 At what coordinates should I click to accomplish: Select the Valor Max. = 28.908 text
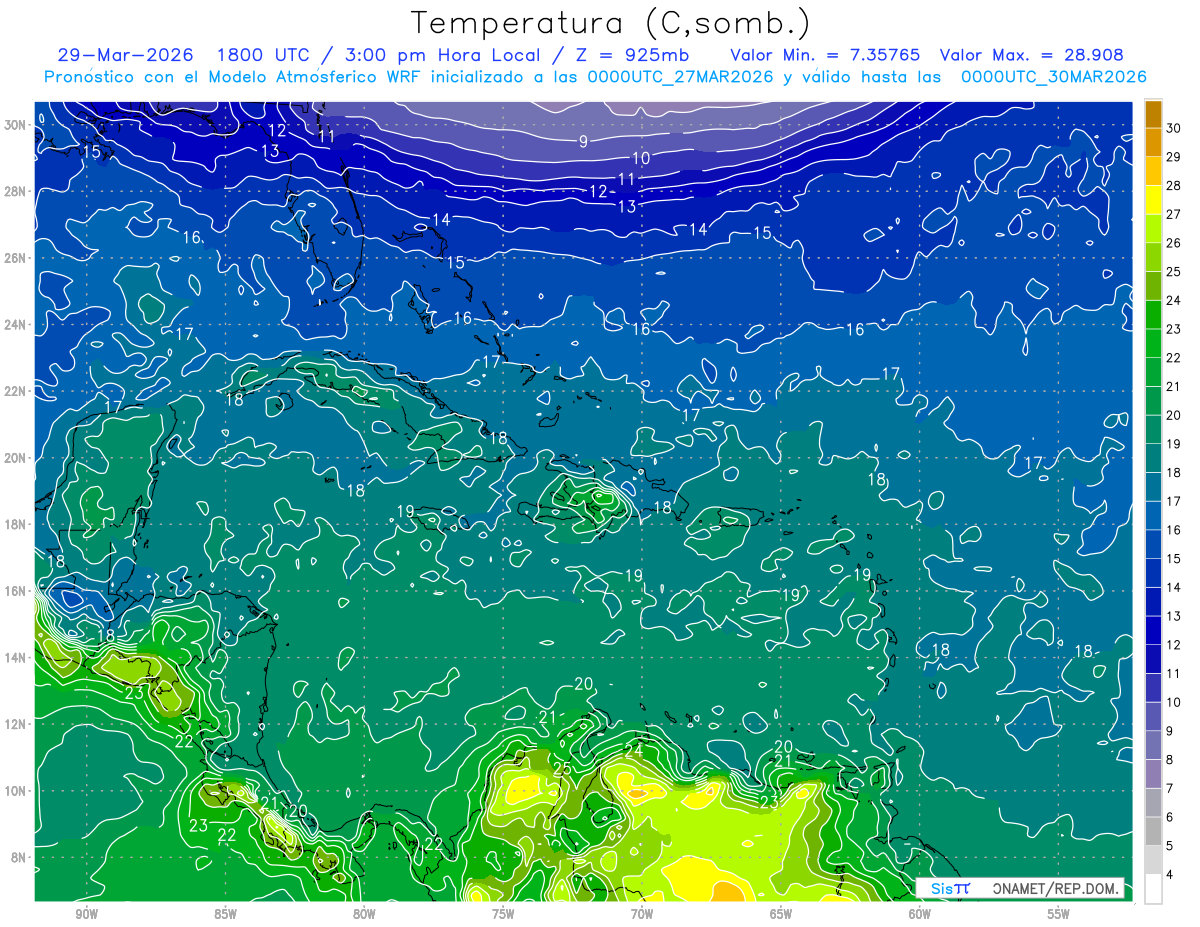coord(1039,55)
